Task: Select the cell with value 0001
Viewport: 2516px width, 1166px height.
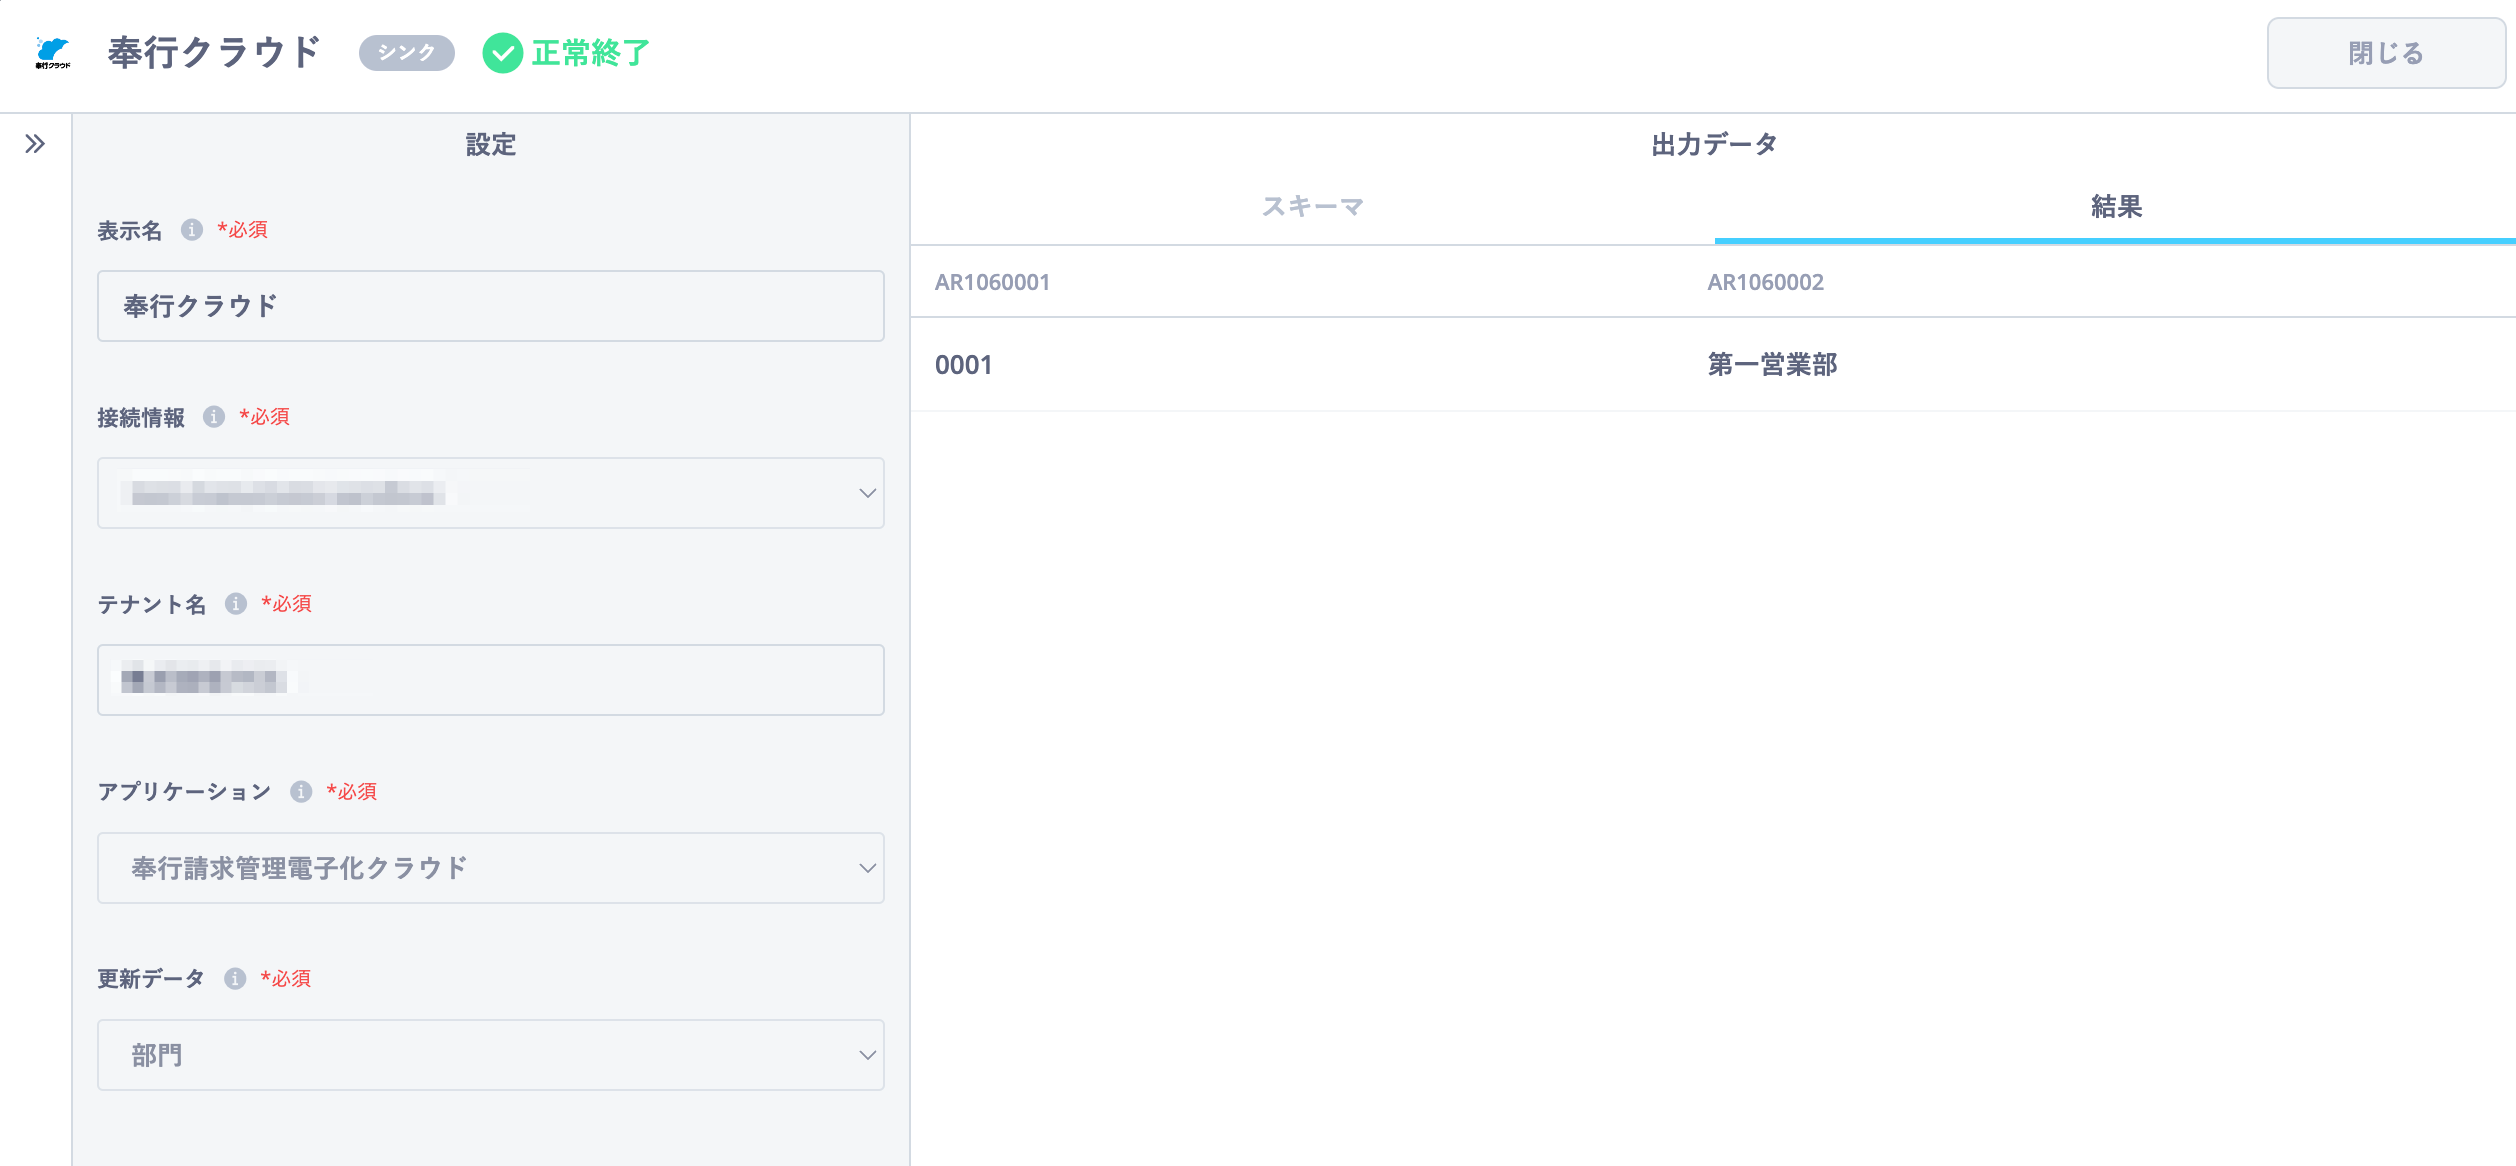Action: (x=964, y=365)
